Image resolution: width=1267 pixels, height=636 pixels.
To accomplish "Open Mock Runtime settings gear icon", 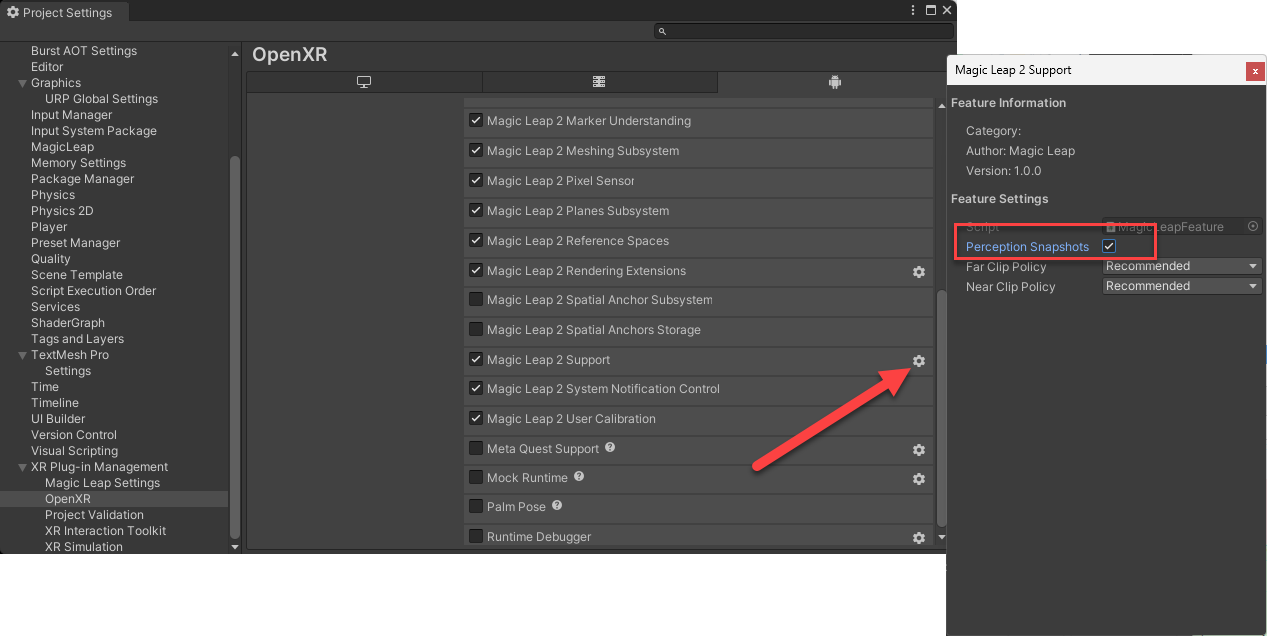I will 918,479.
